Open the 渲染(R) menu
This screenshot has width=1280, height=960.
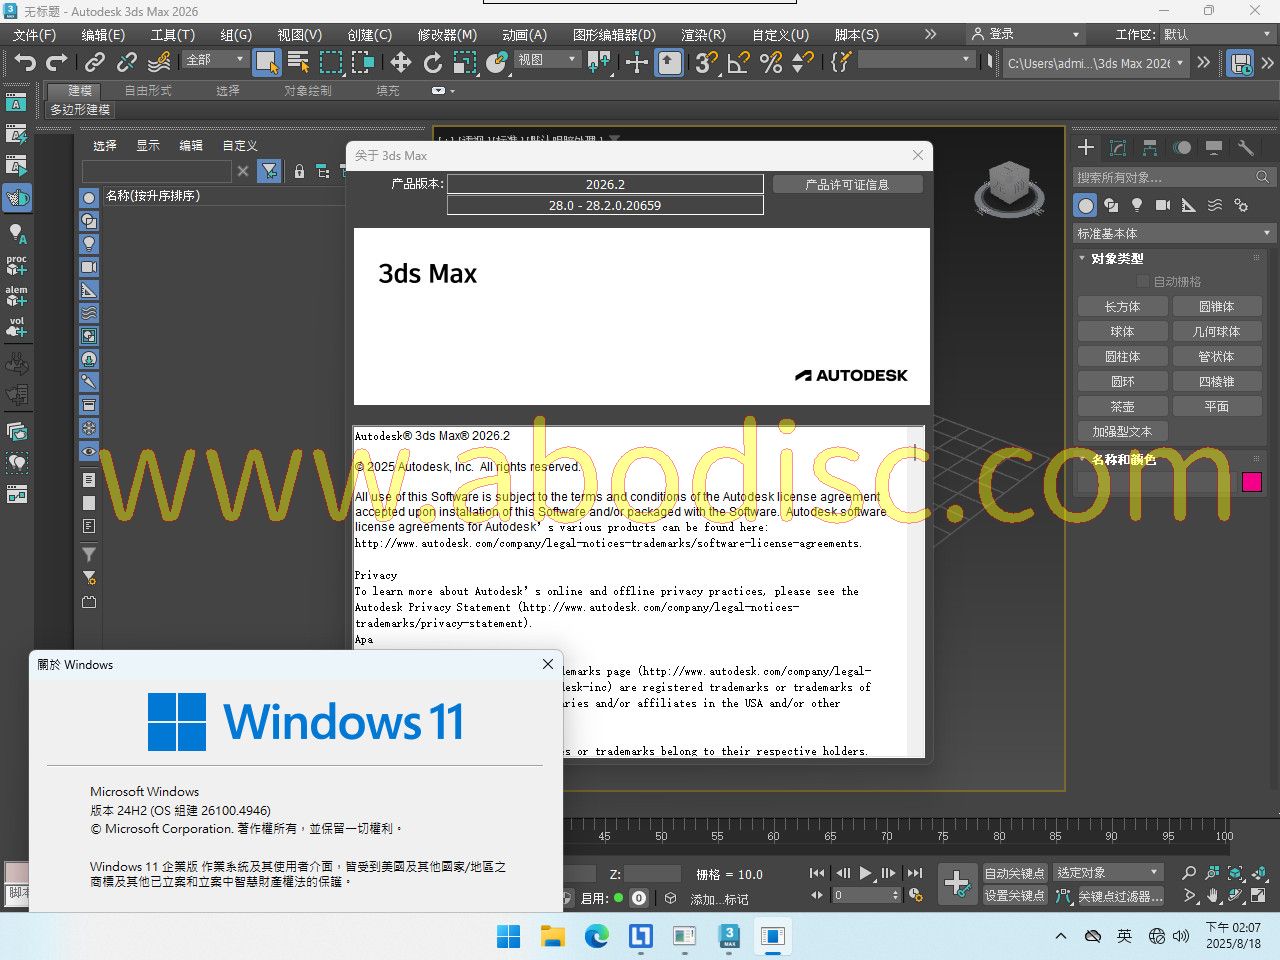[703, 35]
